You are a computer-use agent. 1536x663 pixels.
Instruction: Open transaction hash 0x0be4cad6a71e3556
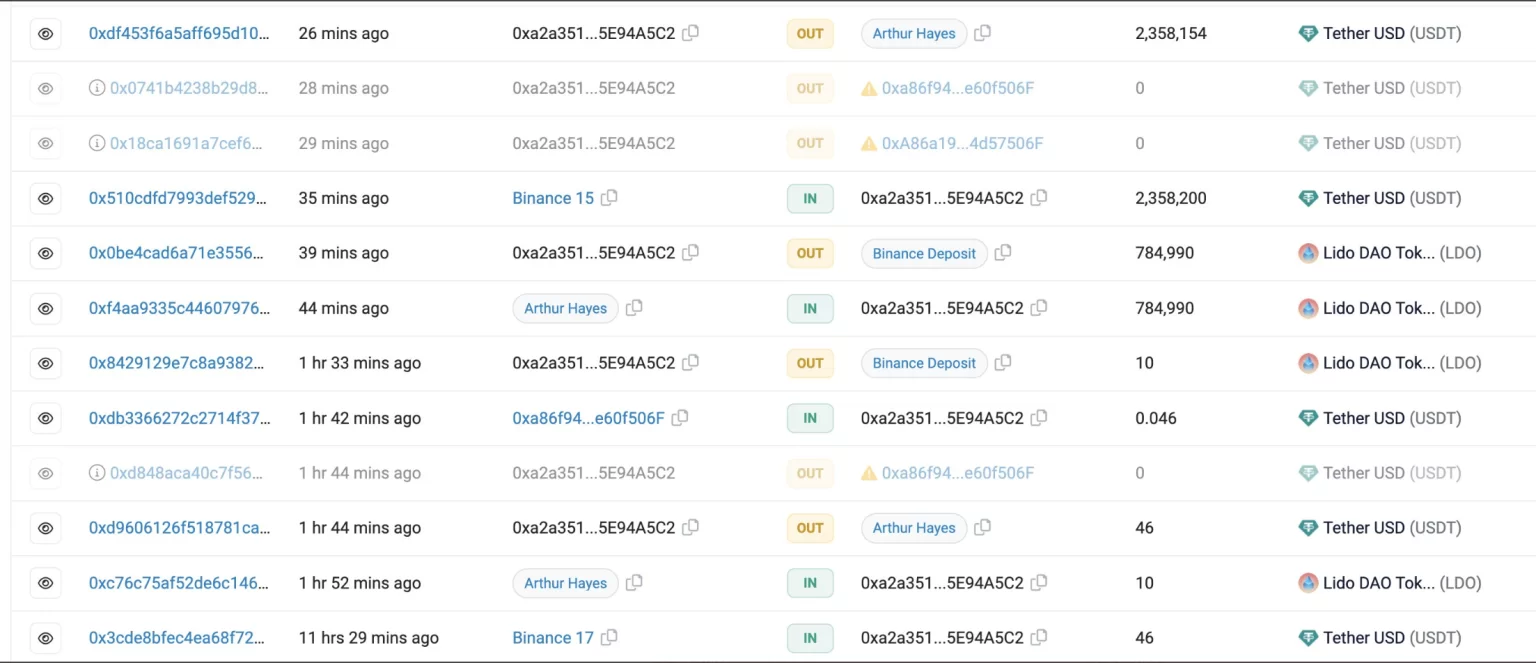coord(179,253)
